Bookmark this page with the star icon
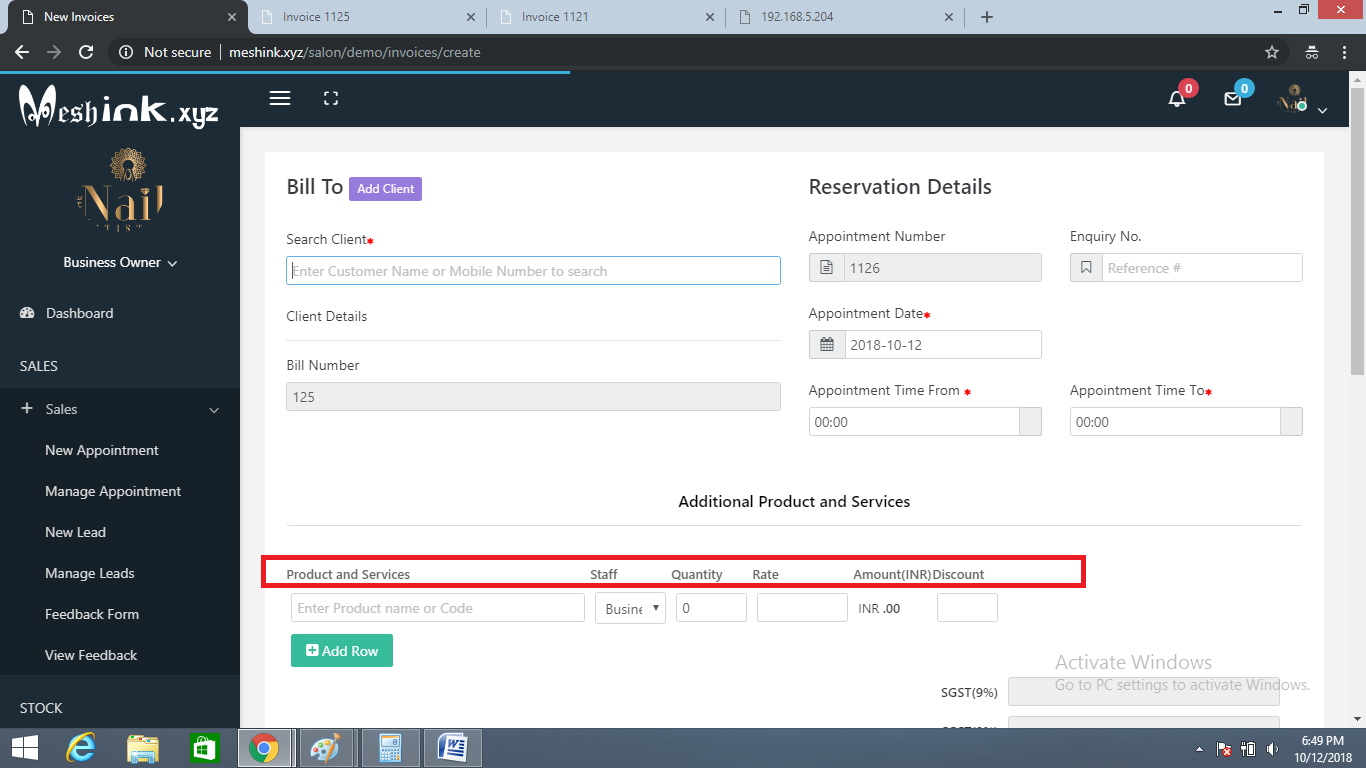The width and height of the screenshot is (1366, 780). (1272, 52)
